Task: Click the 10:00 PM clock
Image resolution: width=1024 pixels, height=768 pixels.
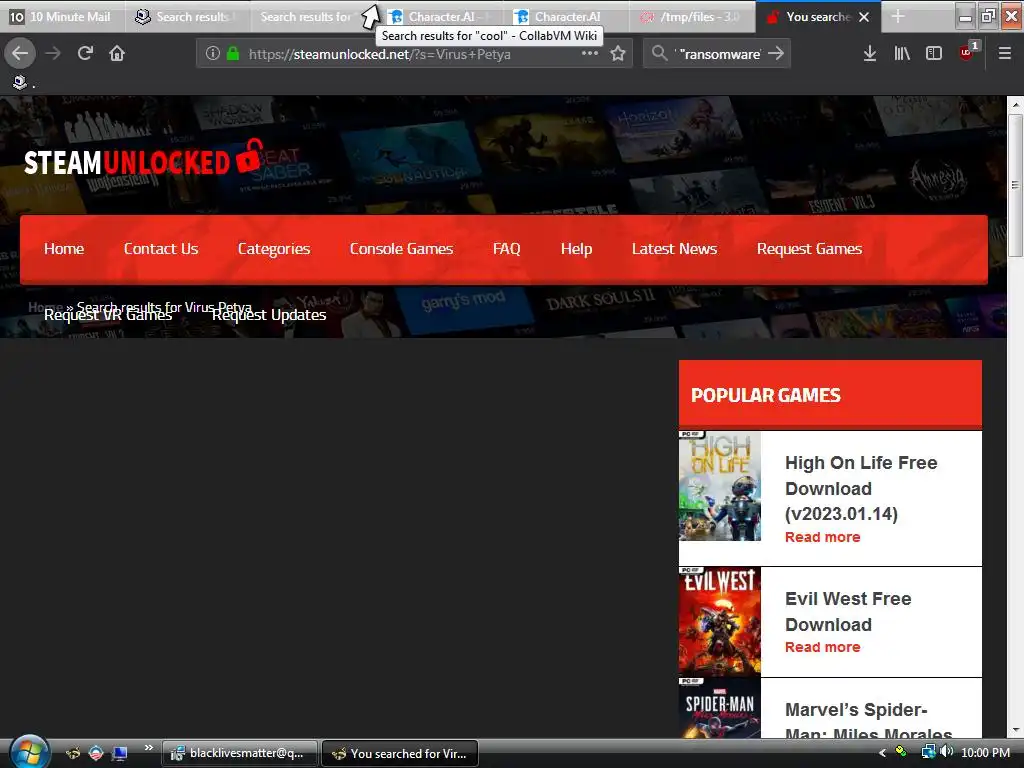Action: [985, 752]
